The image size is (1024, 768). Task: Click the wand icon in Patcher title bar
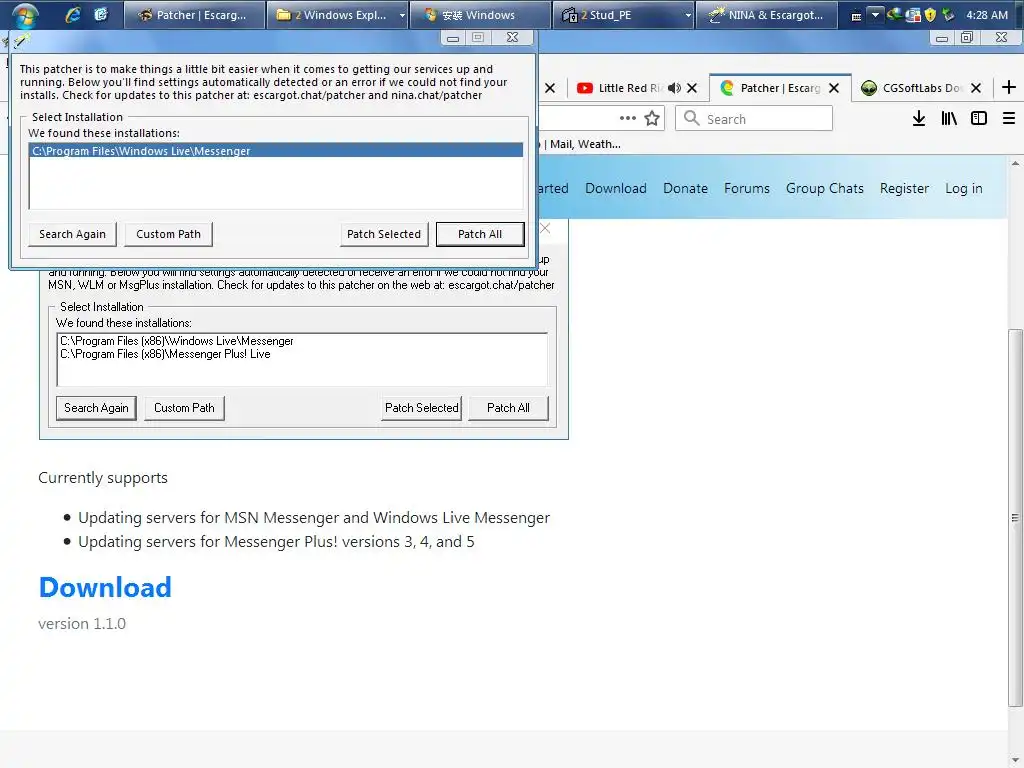pos(21,40)
